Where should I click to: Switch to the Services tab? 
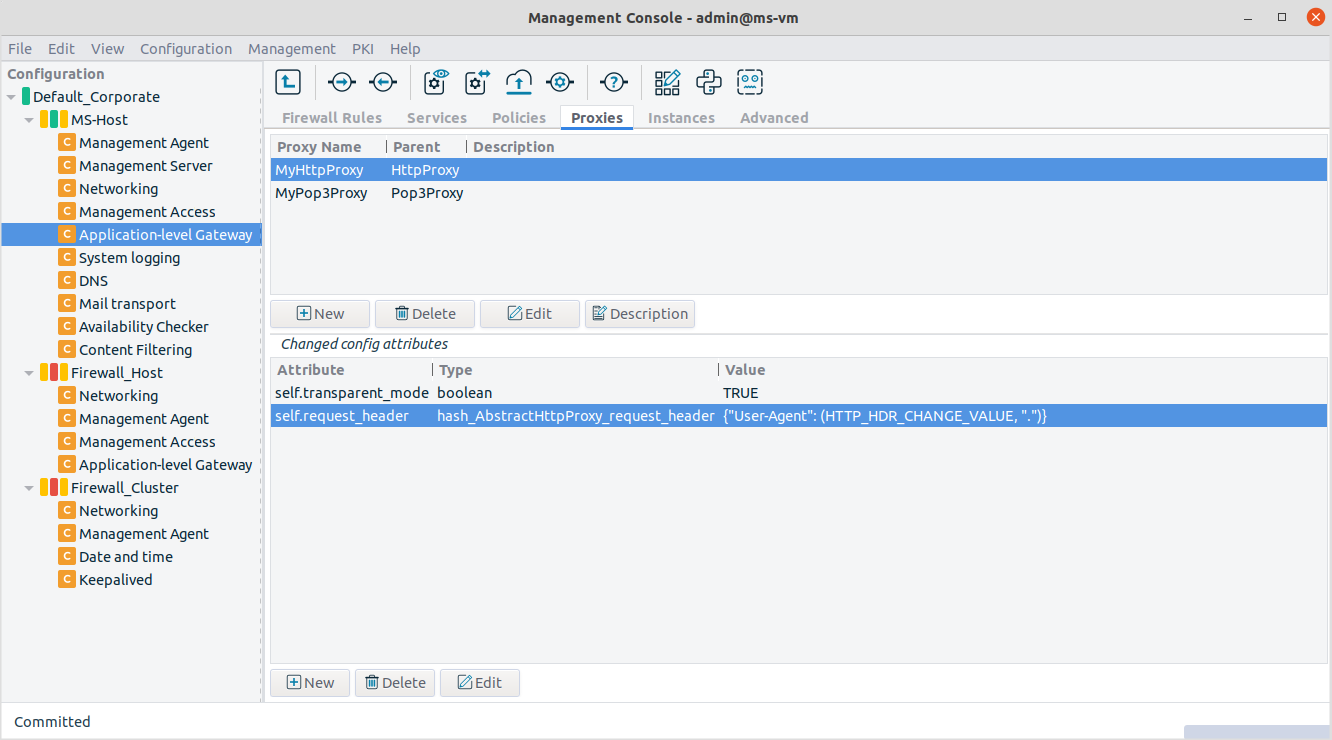[437, 118]
